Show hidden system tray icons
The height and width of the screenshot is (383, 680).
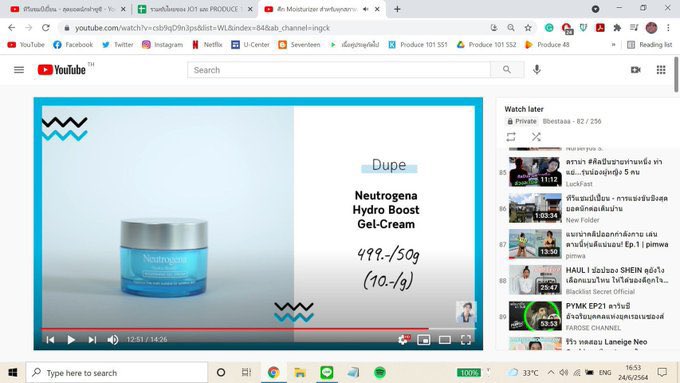tap(551, 373)
